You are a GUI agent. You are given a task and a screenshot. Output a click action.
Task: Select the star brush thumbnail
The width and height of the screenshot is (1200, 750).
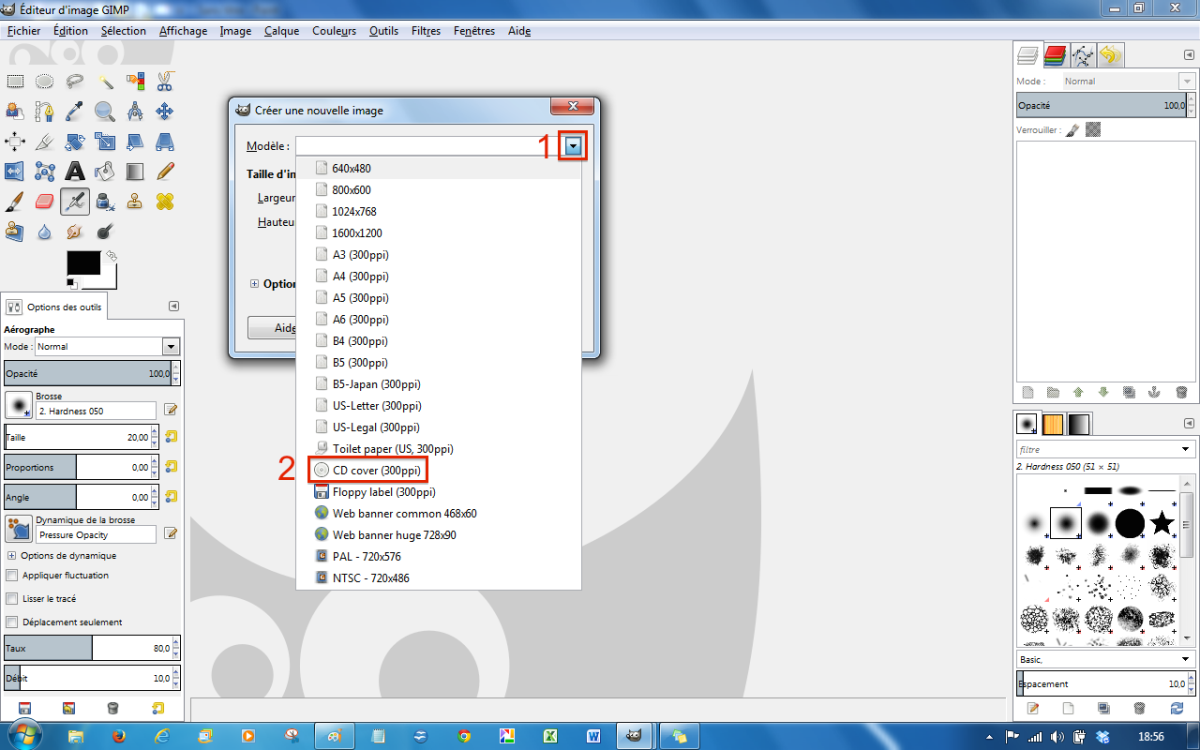coord(1161,522)
